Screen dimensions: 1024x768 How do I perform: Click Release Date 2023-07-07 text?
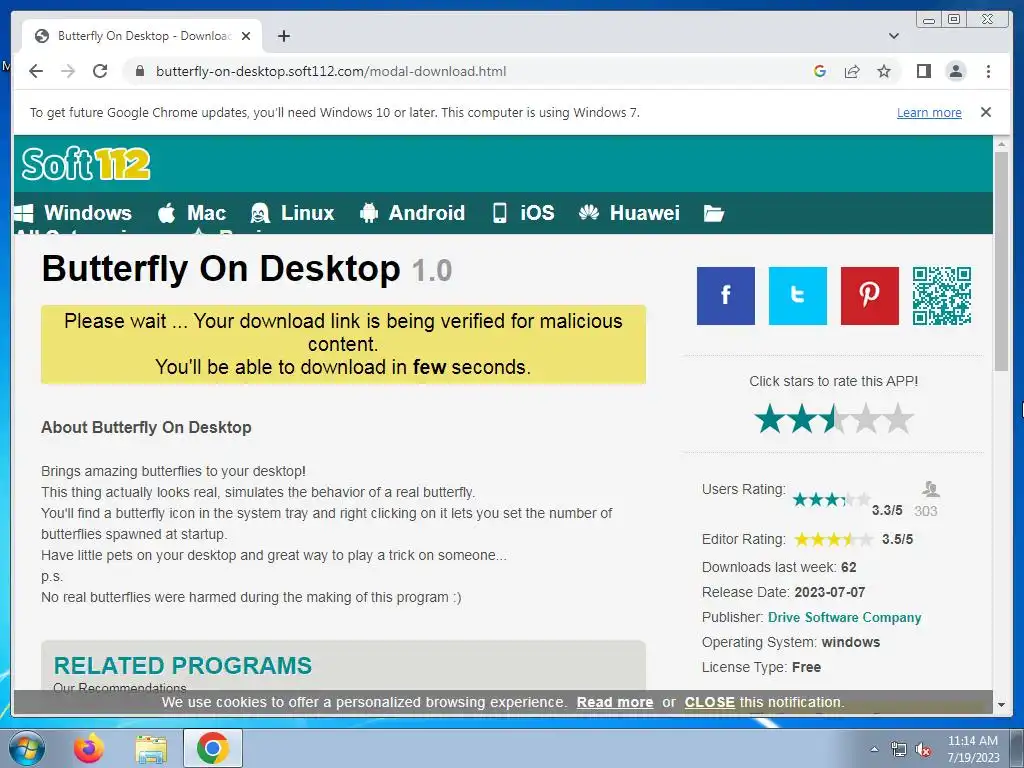click(783, 592)
